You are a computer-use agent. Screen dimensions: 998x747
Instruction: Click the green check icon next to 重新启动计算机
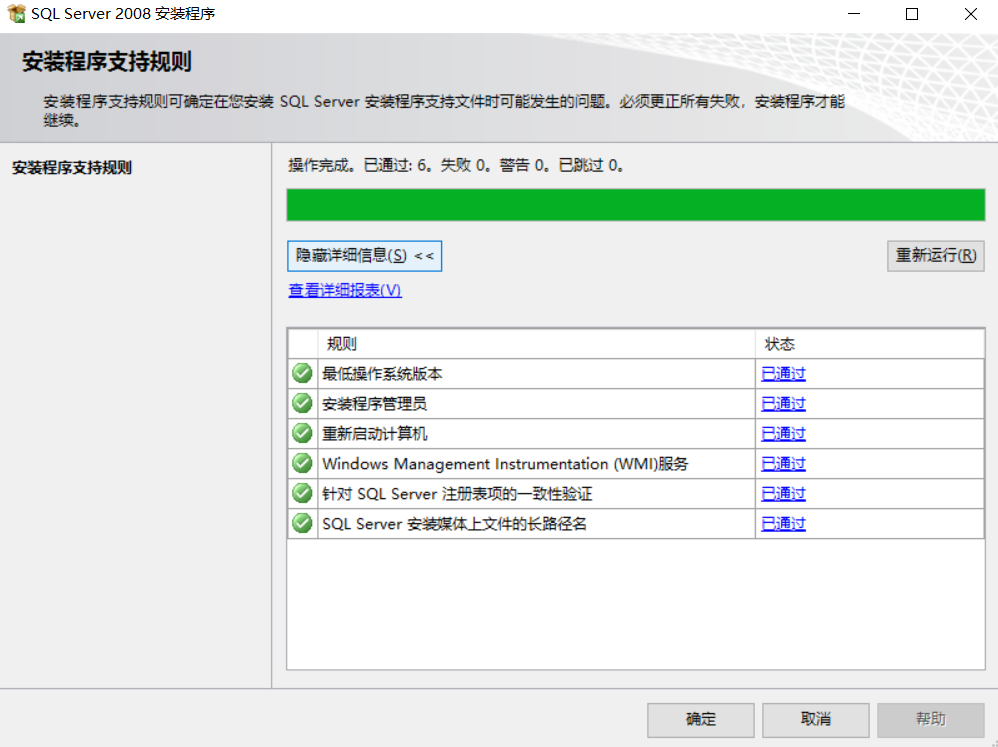302,433
